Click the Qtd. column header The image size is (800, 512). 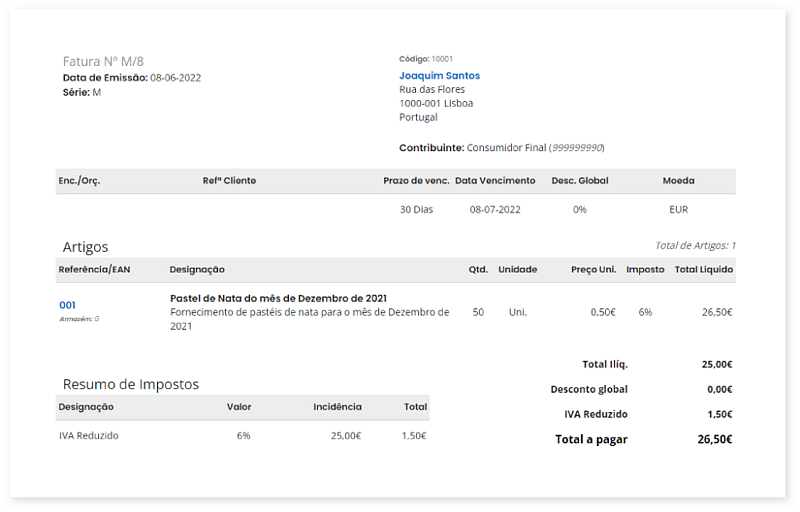coord(478,269)
